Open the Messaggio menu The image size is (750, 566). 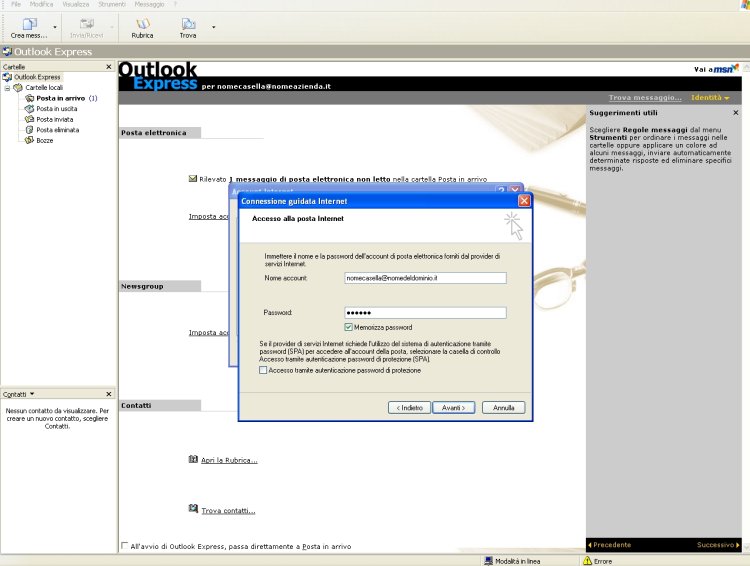[149, 4]
